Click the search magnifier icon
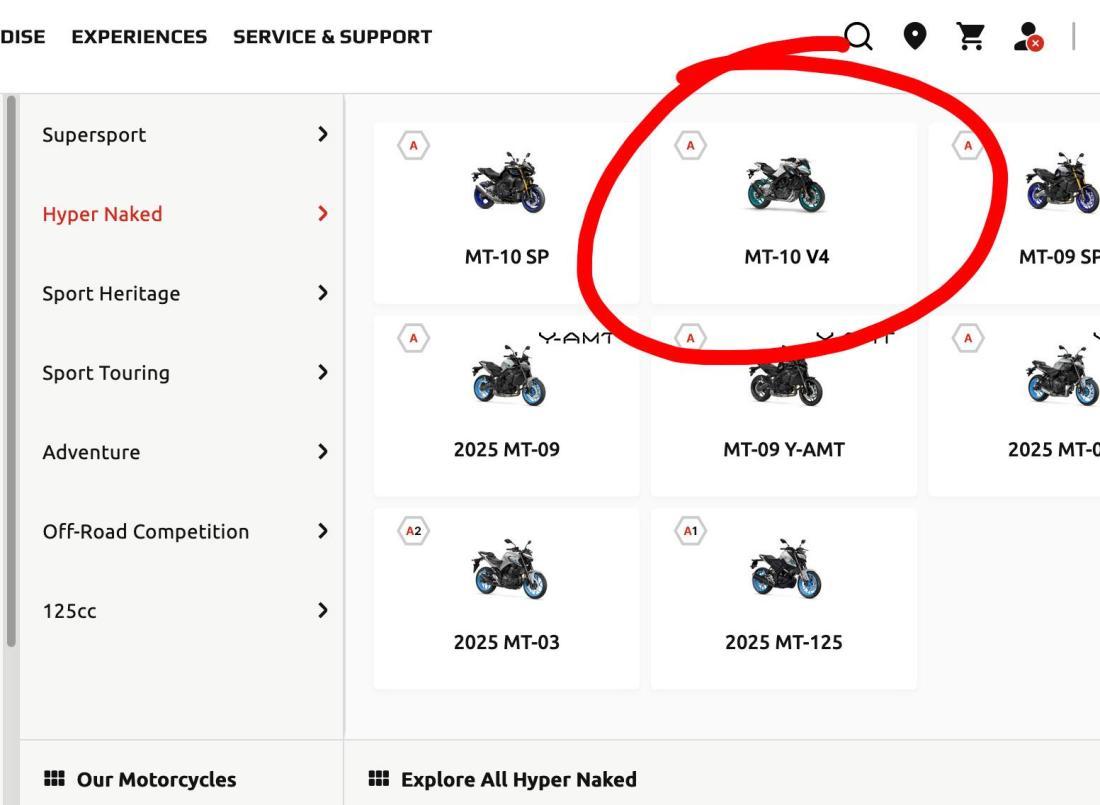This screenshot has width=1100, height=805. (x=859, y=37)
